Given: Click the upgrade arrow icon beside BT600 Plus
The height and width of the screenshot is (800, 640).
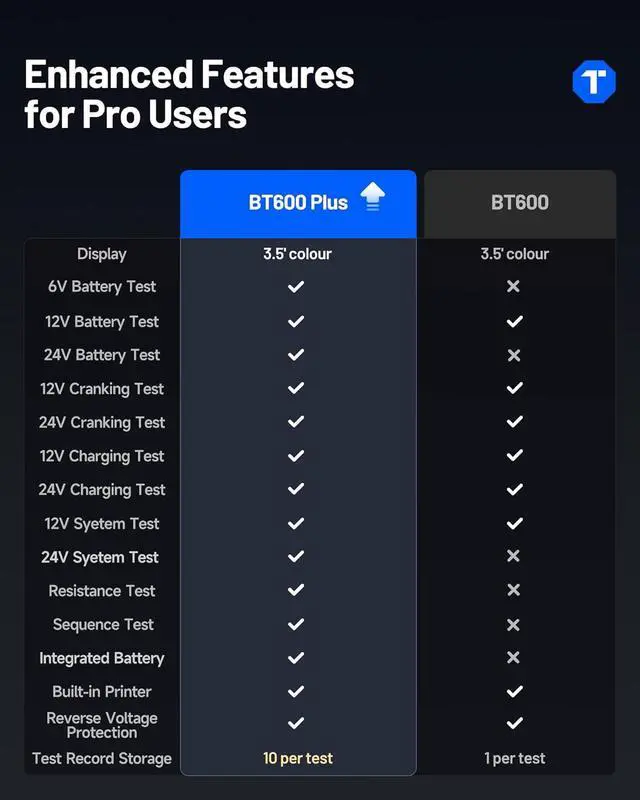Looking at the screenshot, I should pos(372,197).
